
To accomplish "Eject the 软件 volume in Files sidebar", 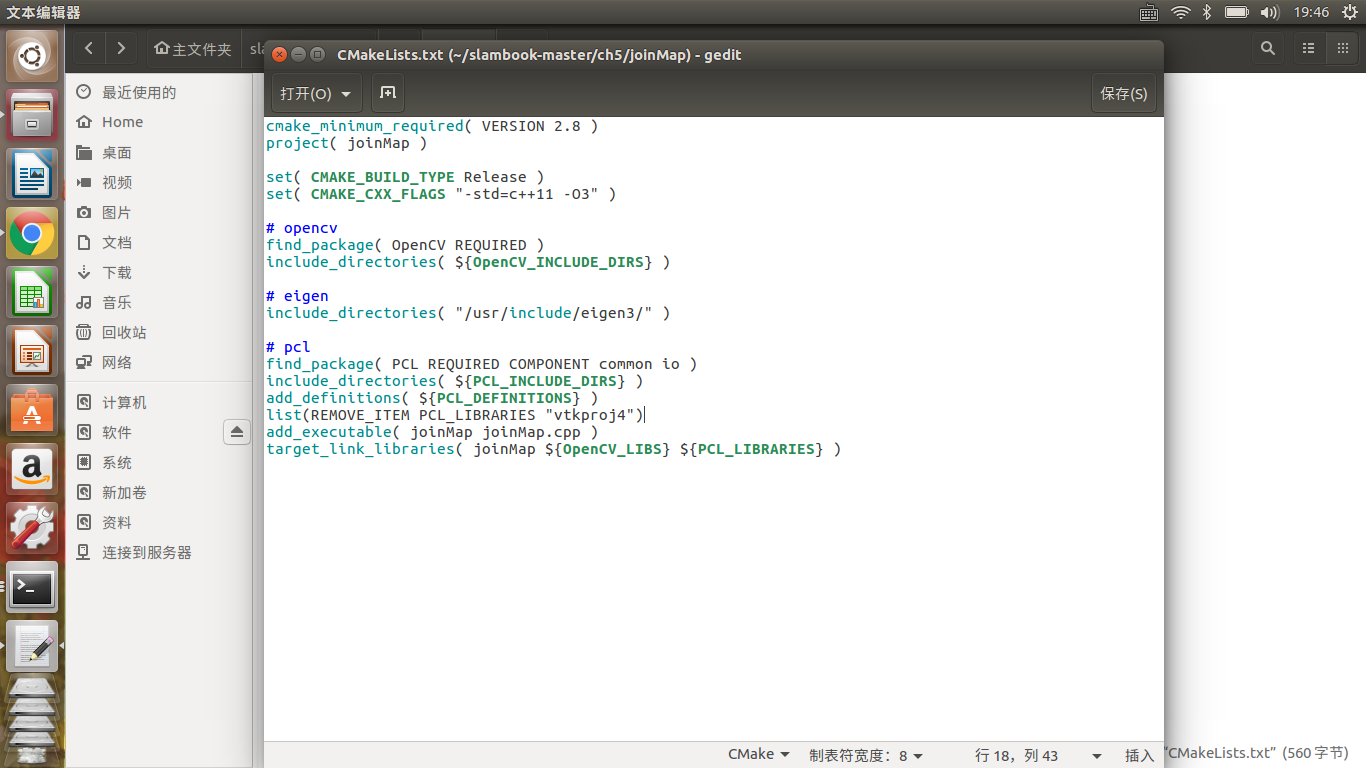I will (237, 432).
